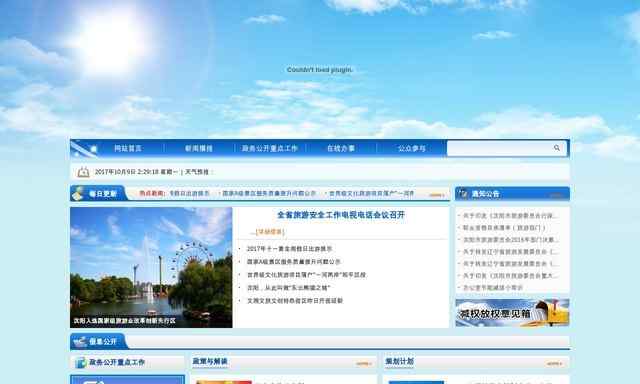
Task: Open announcement 沈阳市旅游委员会2016年部门决算
Action: click(511, 240)
